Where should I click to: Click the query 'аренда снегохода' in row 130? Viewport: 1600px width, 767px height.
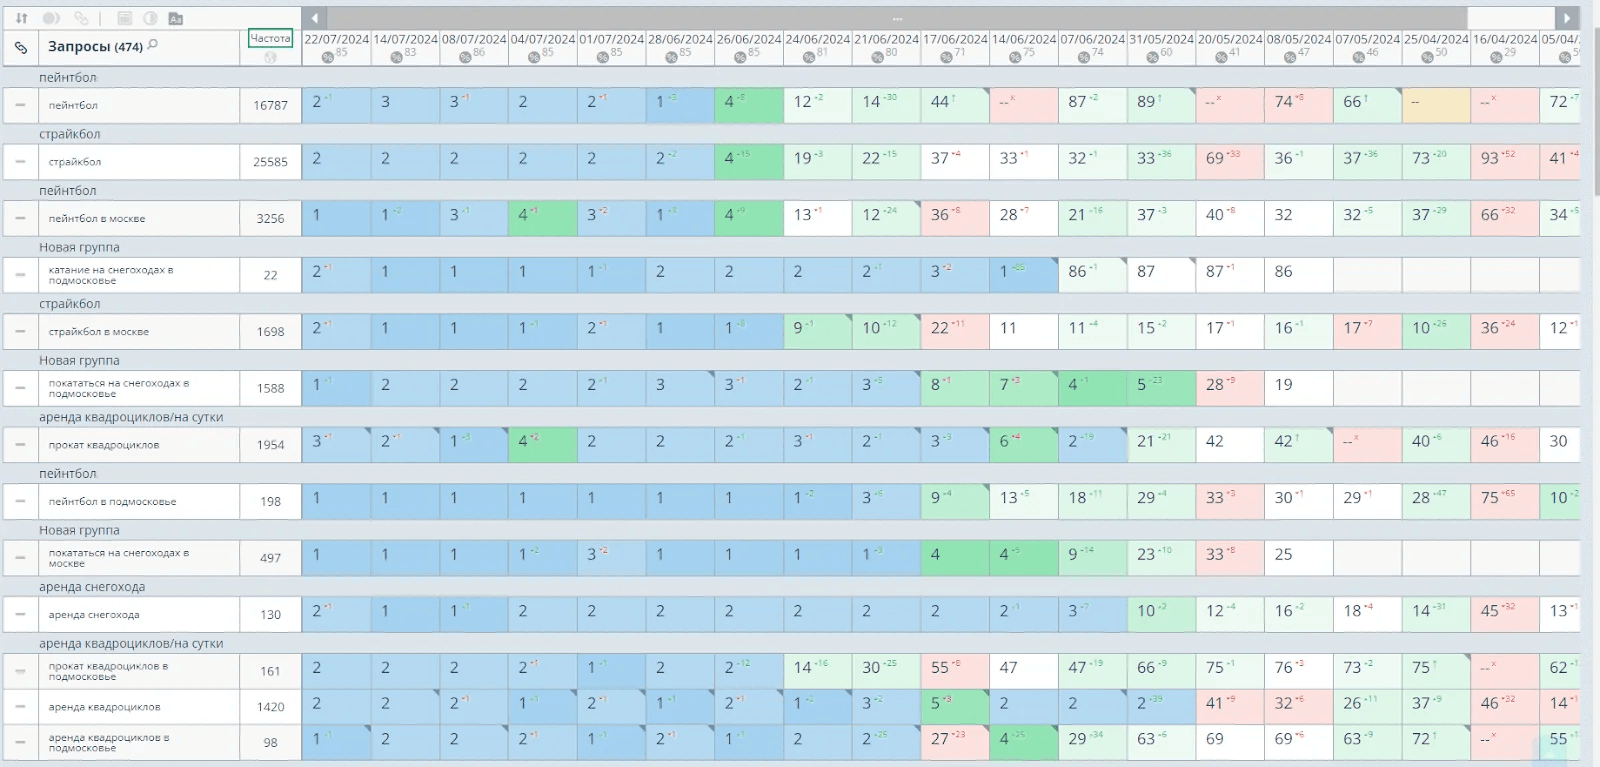point(94,615)
